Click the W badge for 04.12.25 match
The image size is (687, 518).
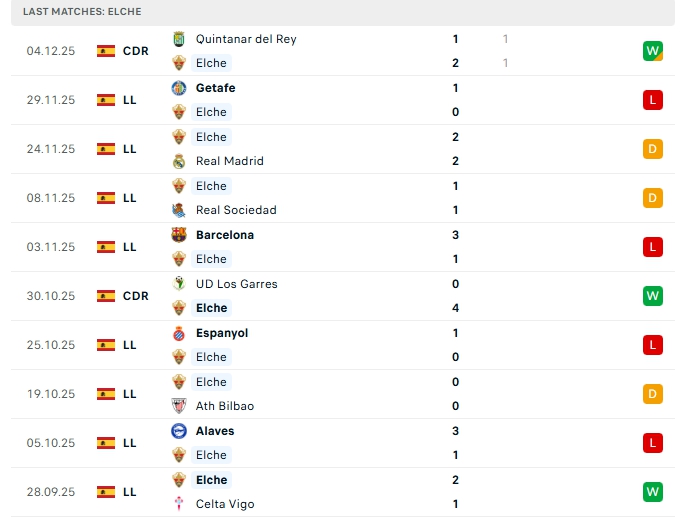(654, 51)
